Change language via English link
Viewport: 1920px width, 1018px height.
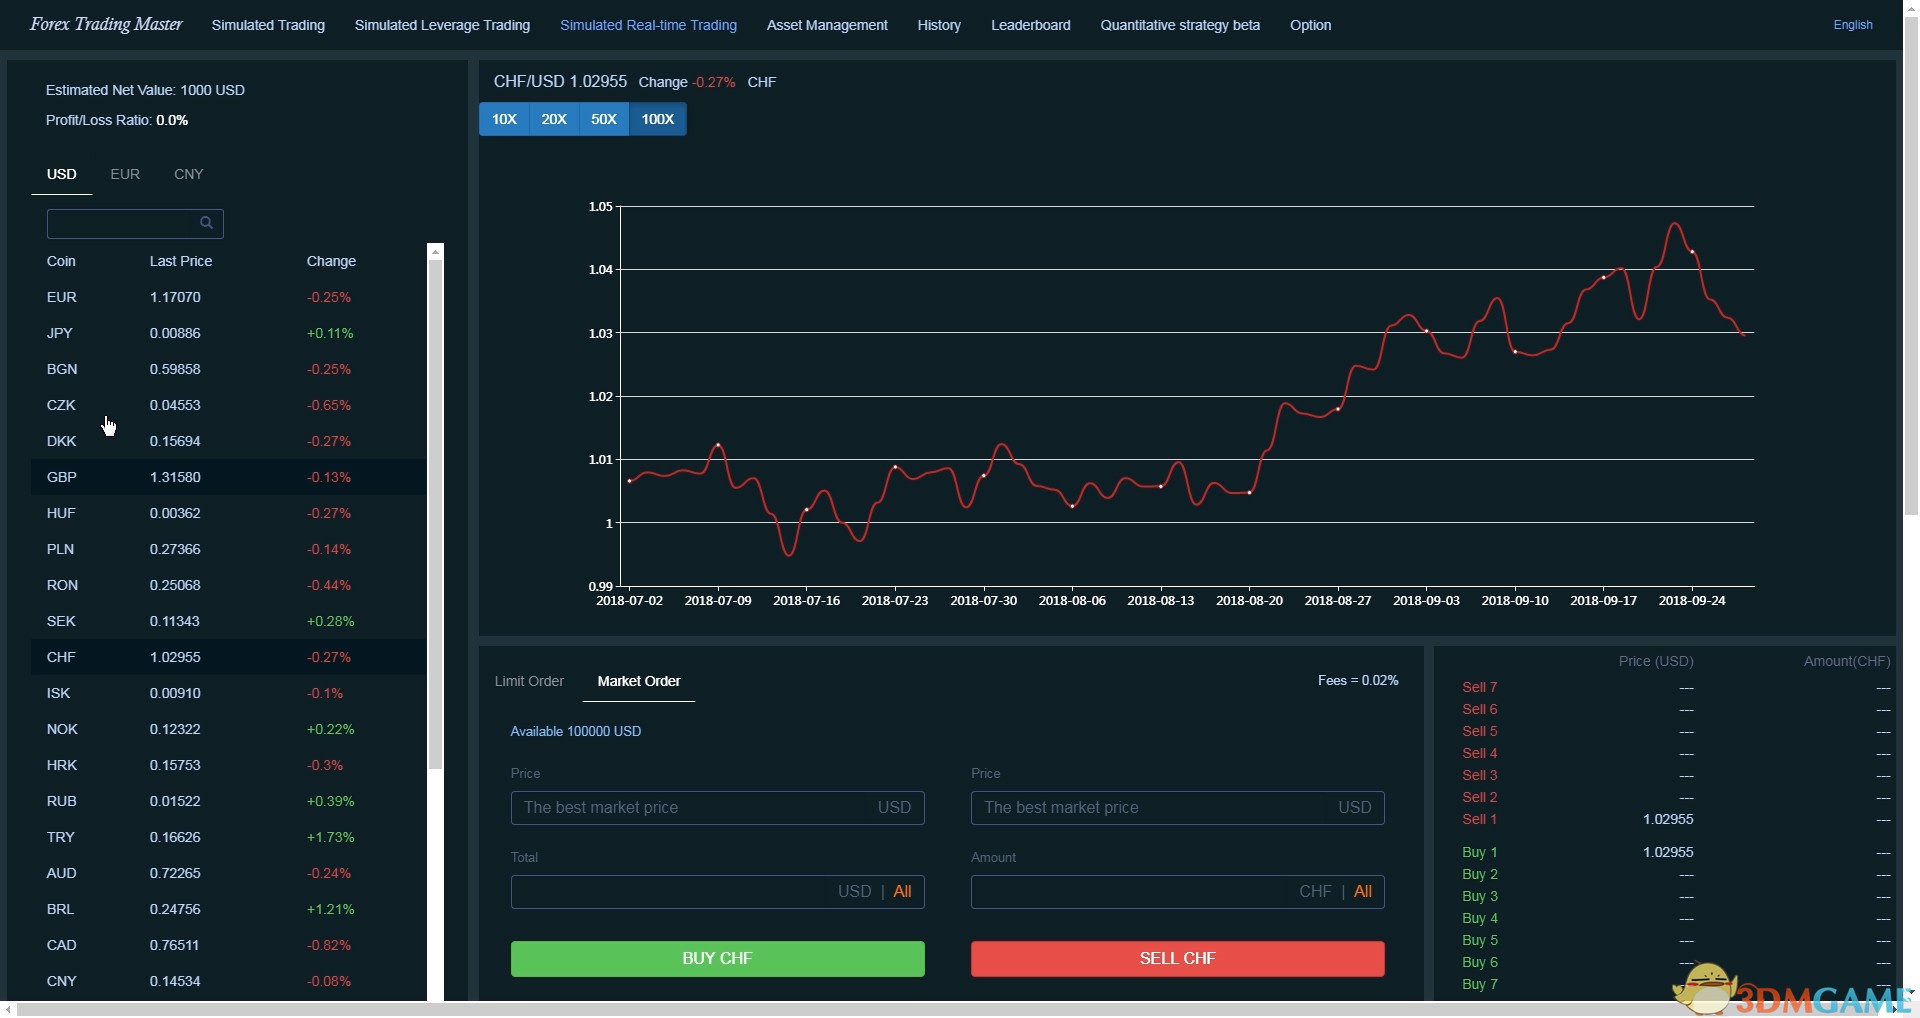click(1852, 25)
